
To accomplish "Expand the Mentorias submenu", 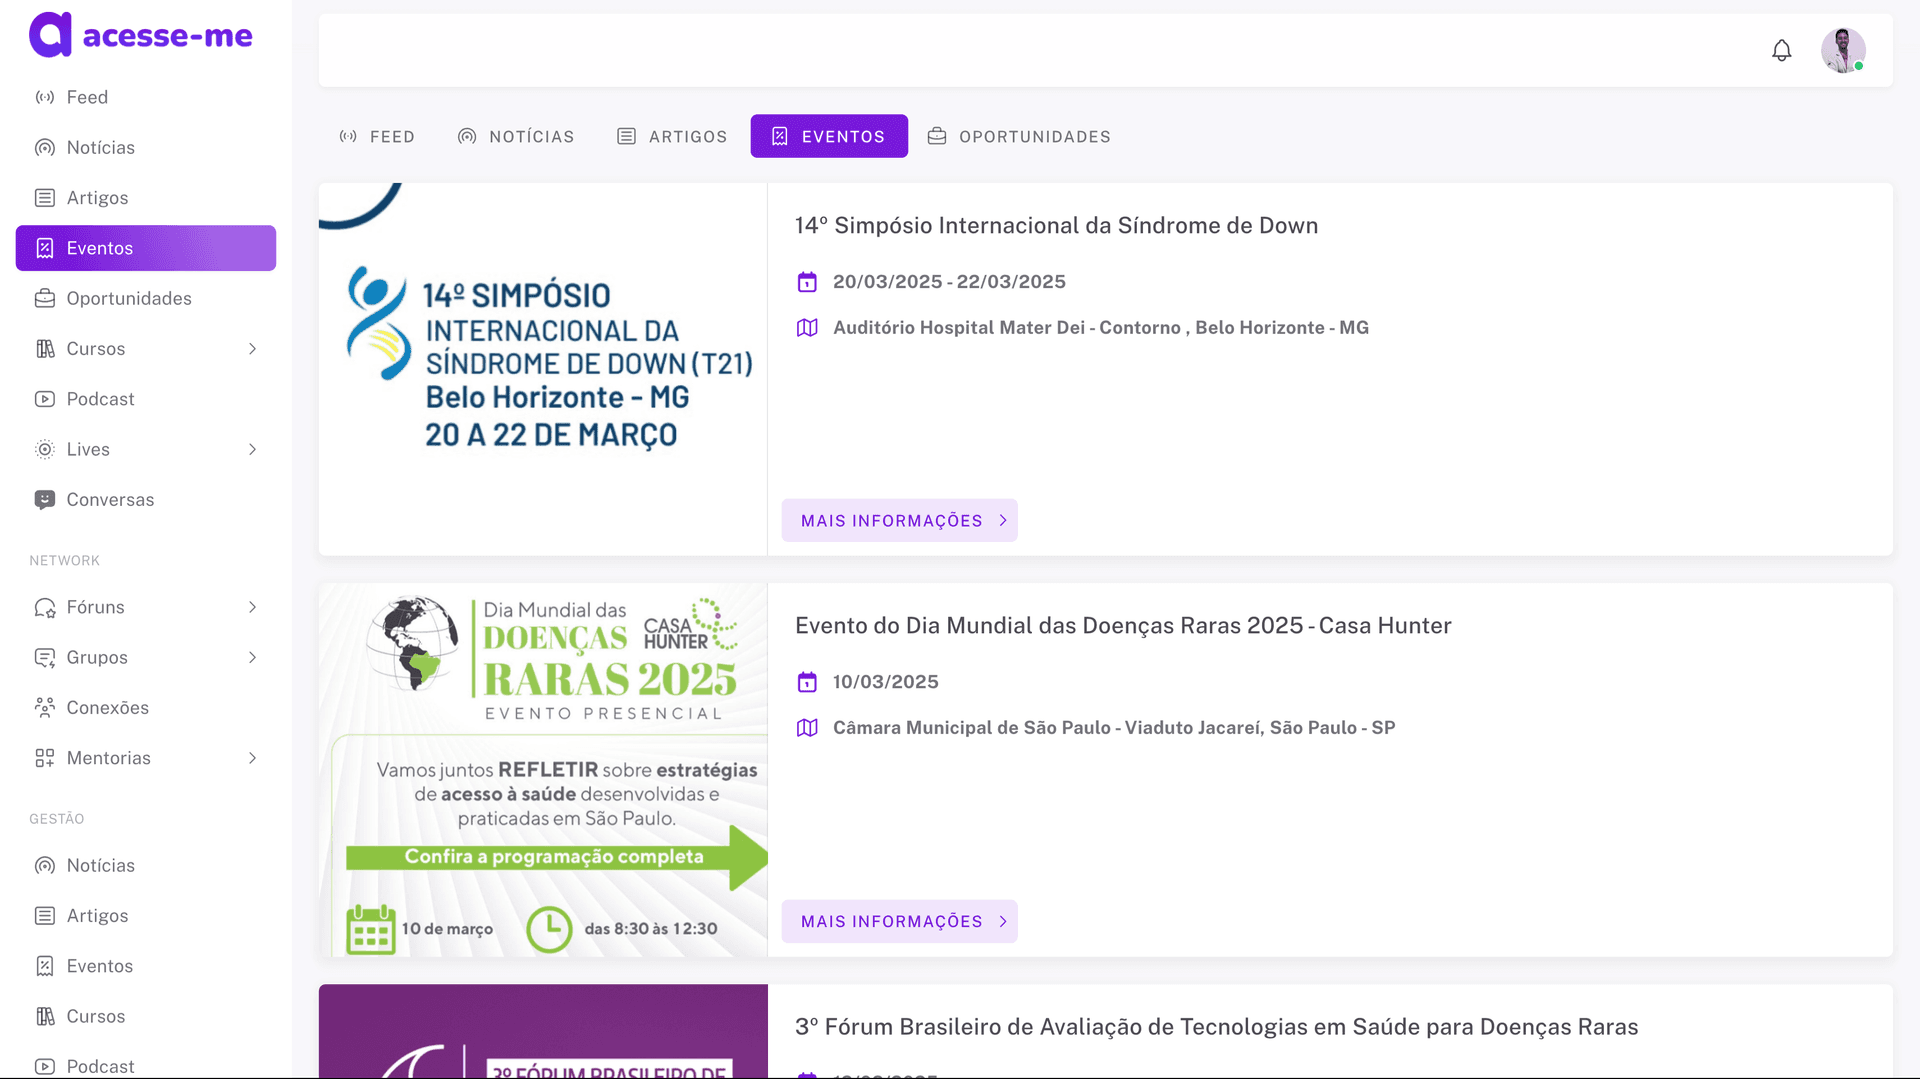I will pos(252,758).
